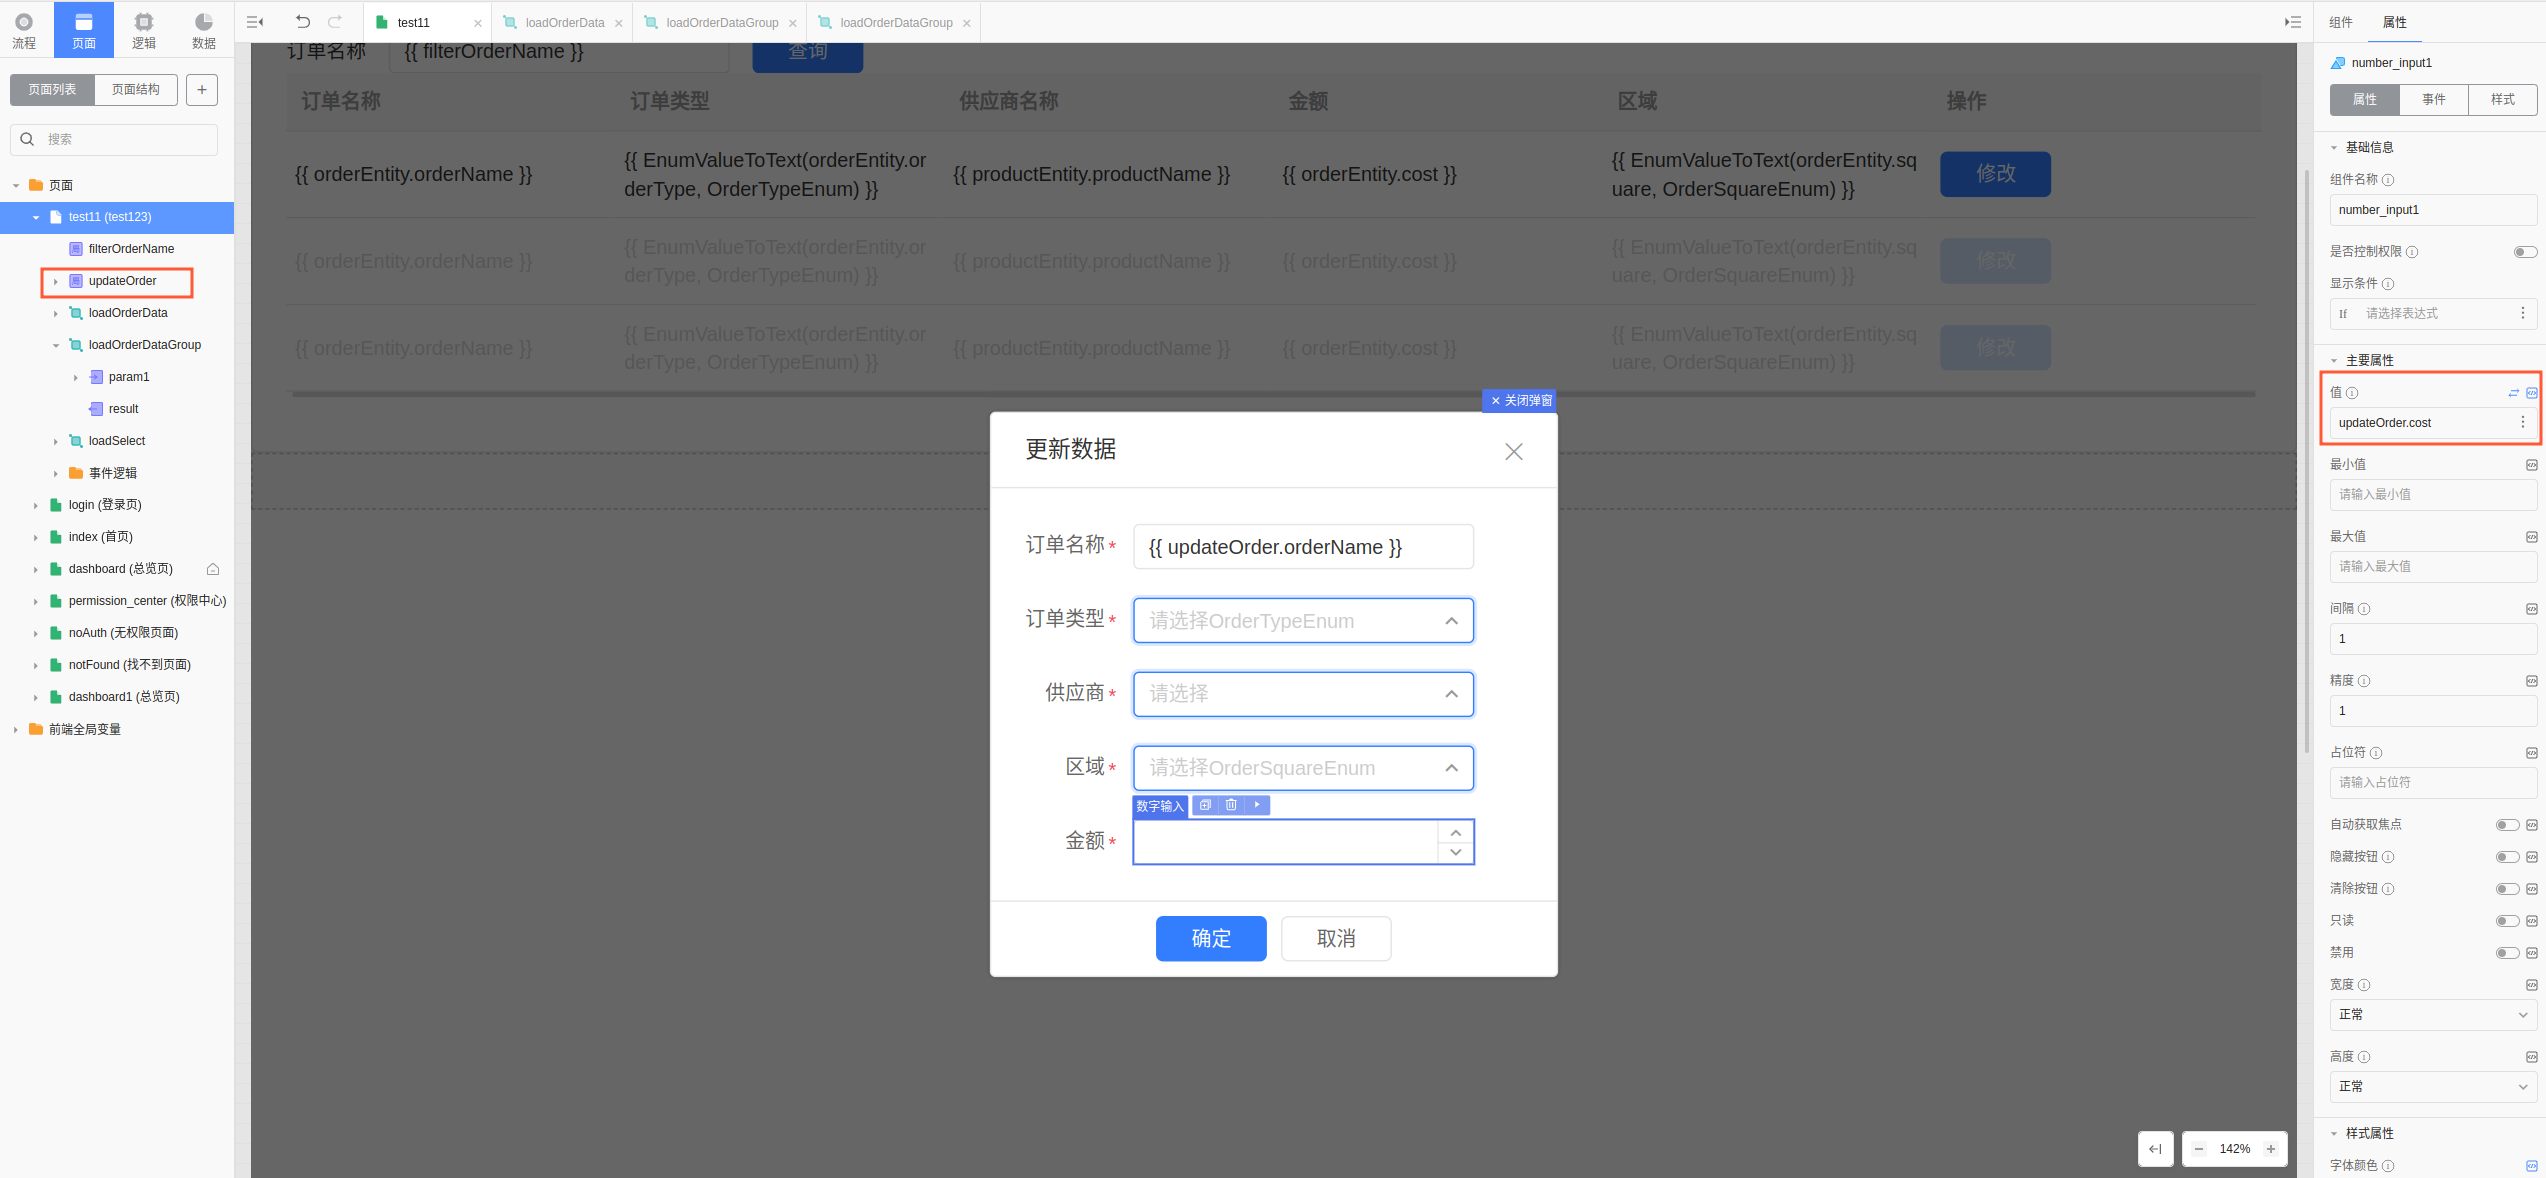Toggle 是否控制权限 switch
This screenshot has width=2546, height=1178.
point(2525,252)
